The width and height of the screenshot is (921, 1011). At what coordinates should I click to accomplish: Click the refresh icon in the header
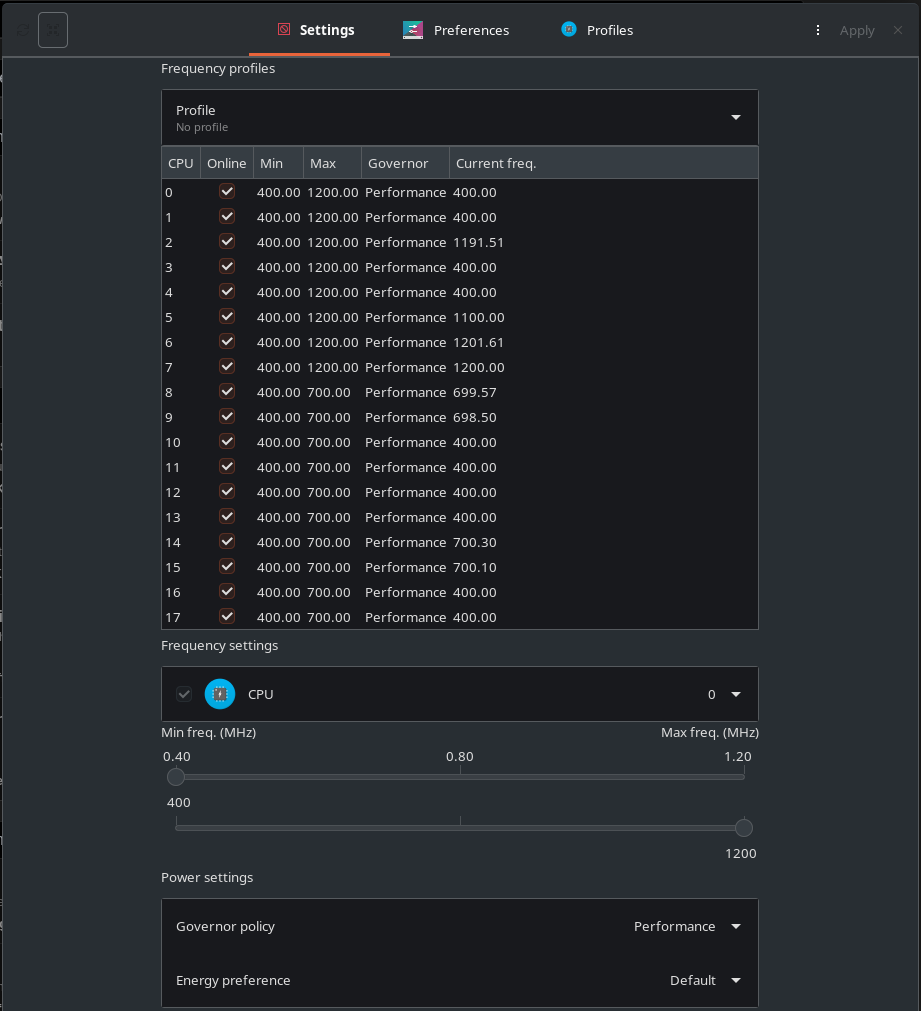click(23, 30)
